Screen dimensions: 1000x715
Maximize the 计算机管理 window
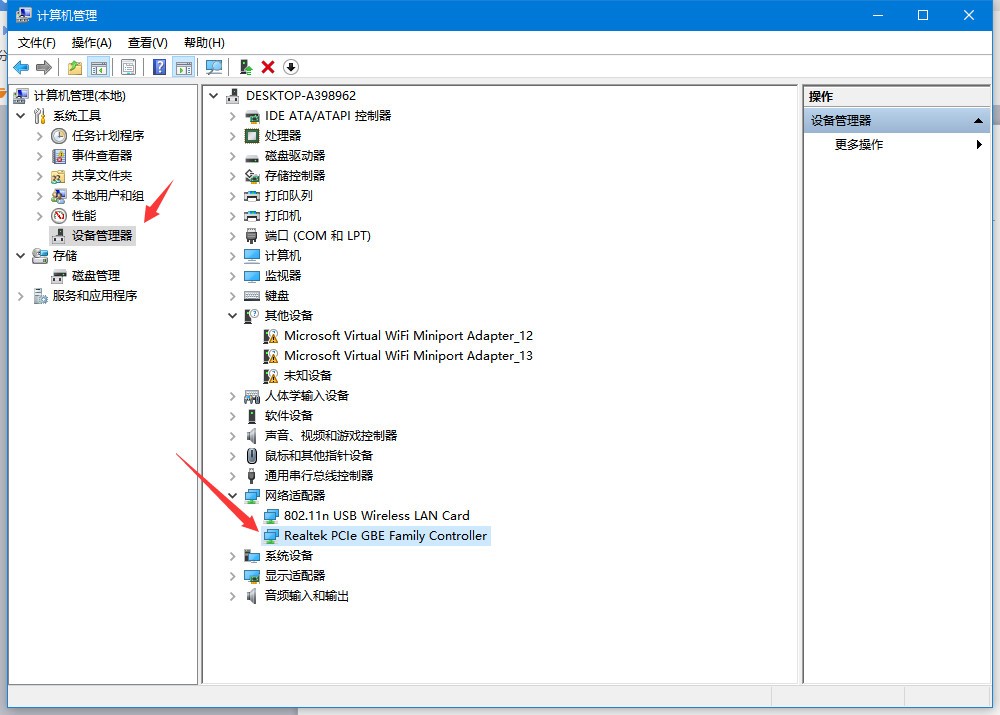pyautogui.click(x=923, y=15)
